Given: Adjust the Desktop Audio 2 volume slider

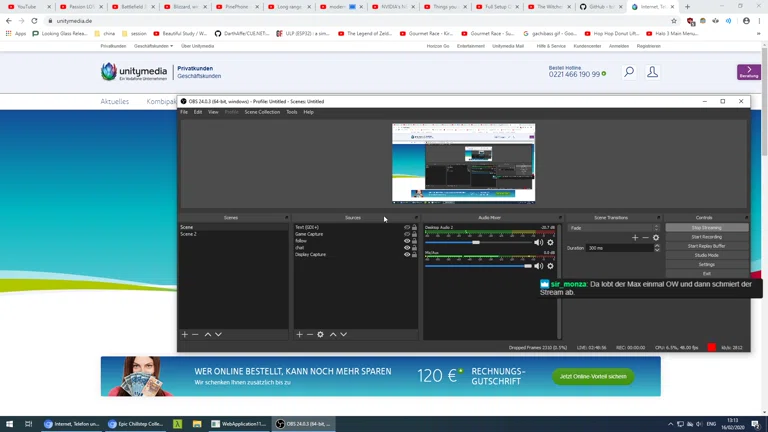Looking at the screenshot, I should tap(478, 242).
